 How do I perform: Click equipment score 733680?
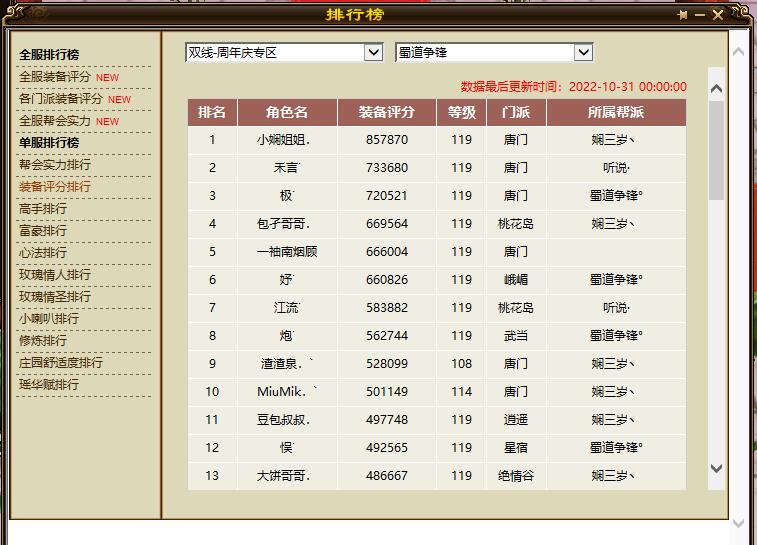[387, 168]
